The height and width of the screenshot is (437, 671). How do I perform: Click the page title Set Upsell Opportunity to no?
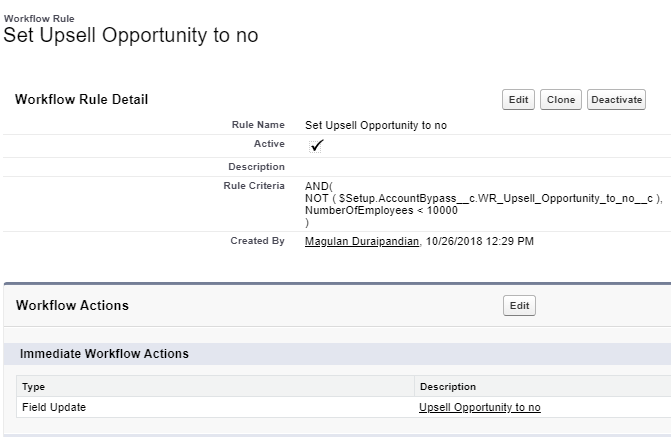pos(131,35)
